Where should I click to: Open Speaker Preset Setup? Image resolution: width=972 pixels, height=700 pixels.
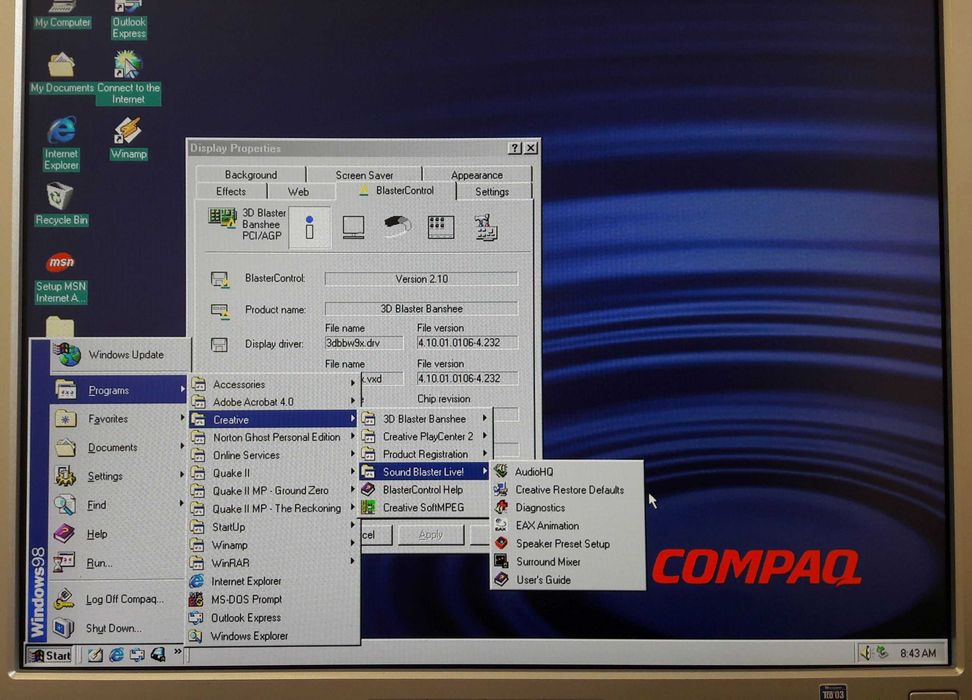coord(567,544)
